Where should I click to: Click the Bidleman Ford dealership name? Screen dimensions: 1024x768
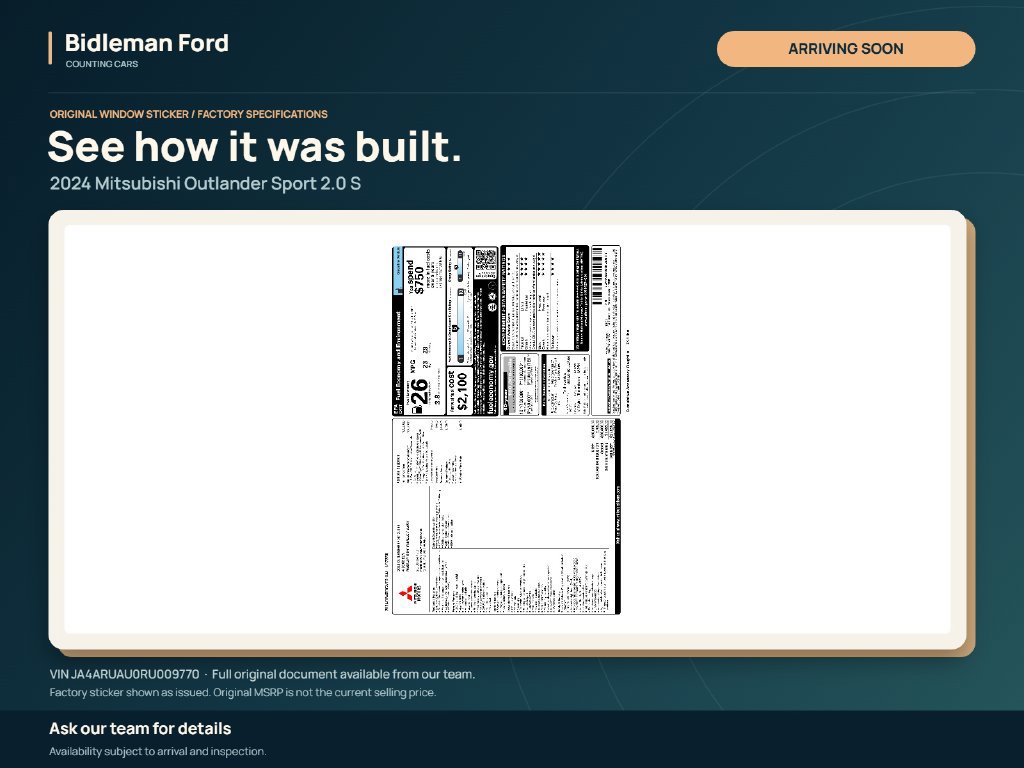point(147,43)
